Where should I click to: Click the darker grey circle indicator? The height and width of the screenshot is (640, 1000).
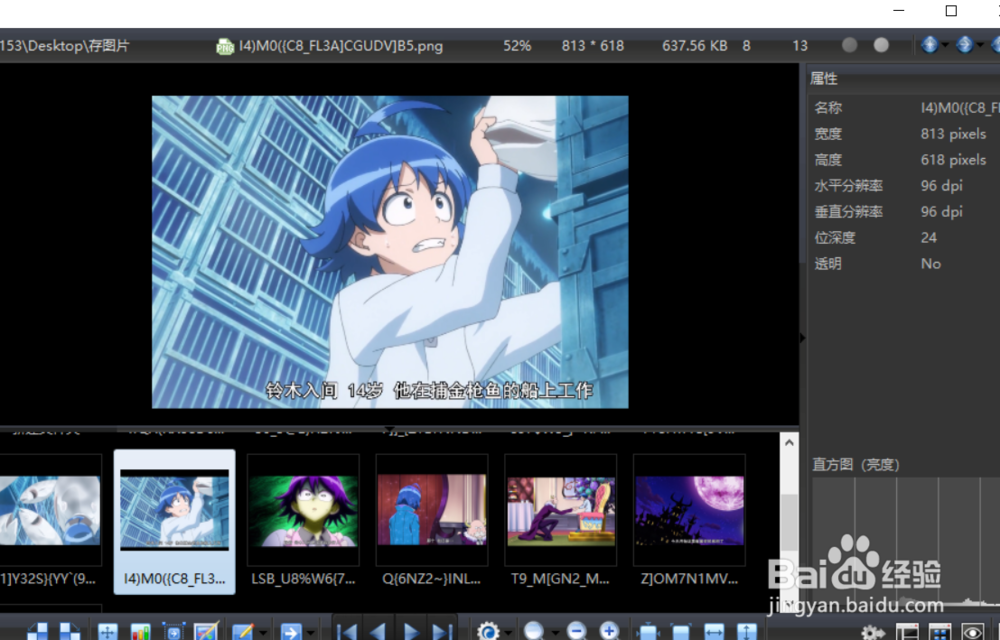tap(849, 45)
